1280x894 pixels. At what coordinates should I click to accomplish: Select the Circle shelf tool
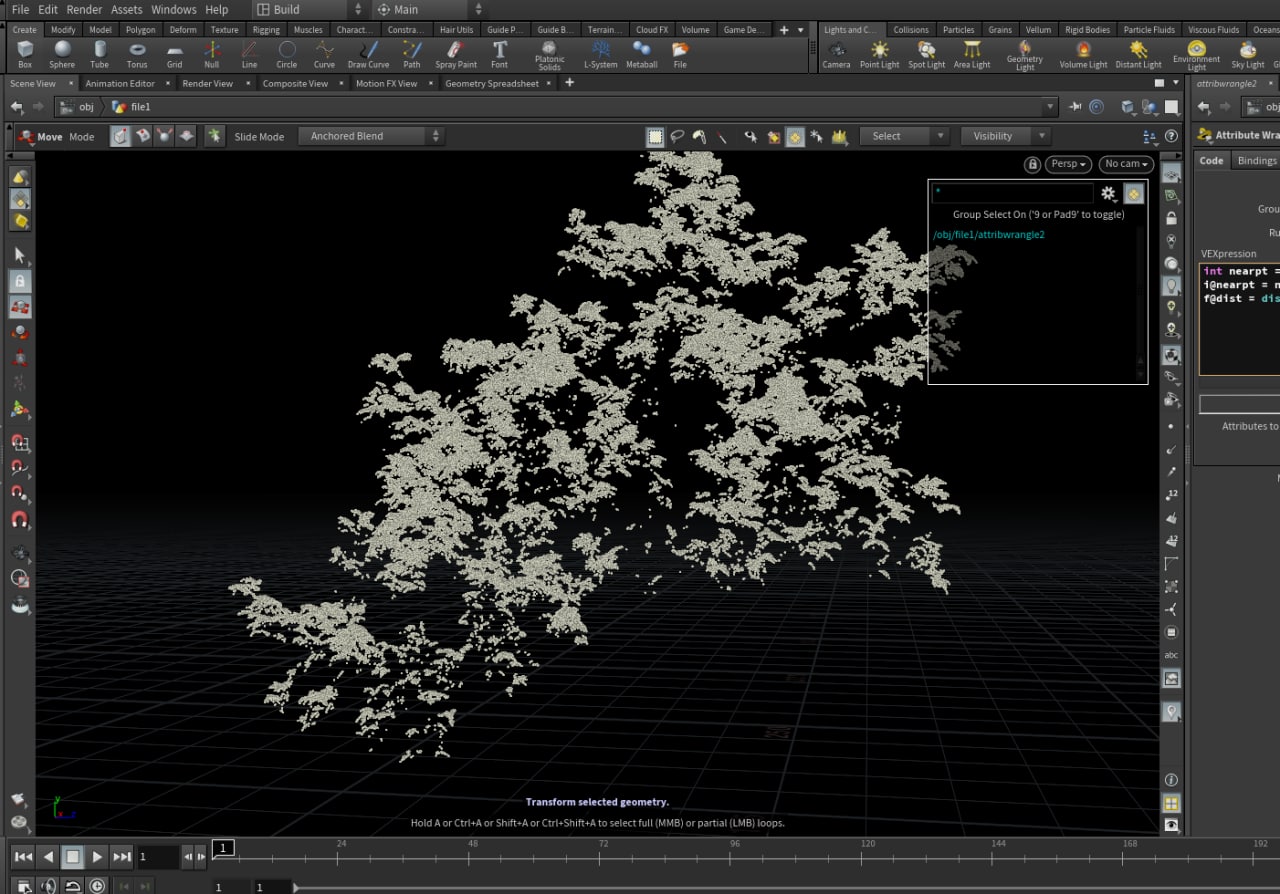tap(287, 54)
